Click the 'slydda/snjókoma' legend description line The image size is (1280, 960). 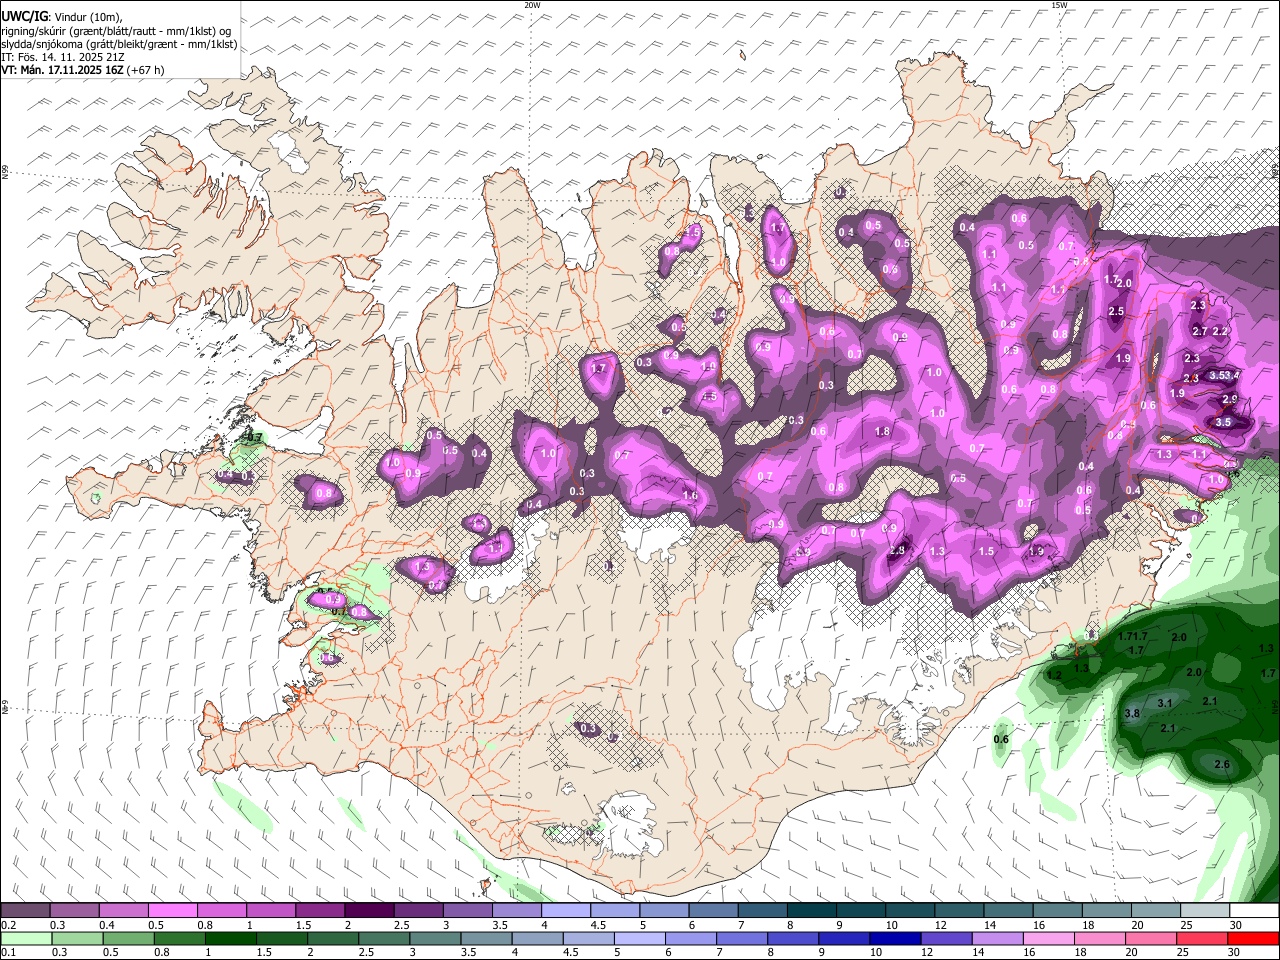[119, 44]
